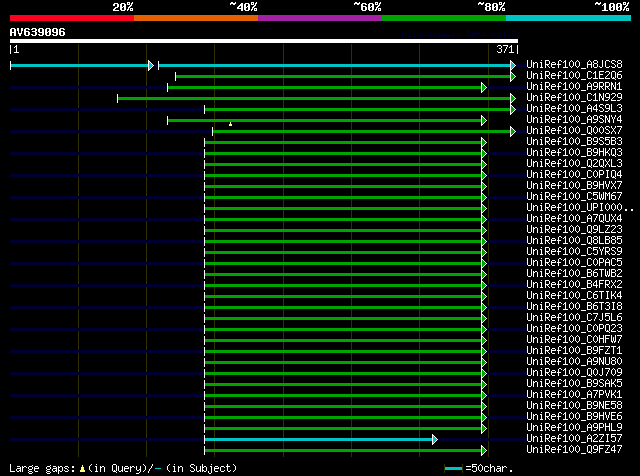Select label UniRef100_B9FZT1
Image resolution: width=640 pixels, height=476 pixels.
tap(574, 351)
